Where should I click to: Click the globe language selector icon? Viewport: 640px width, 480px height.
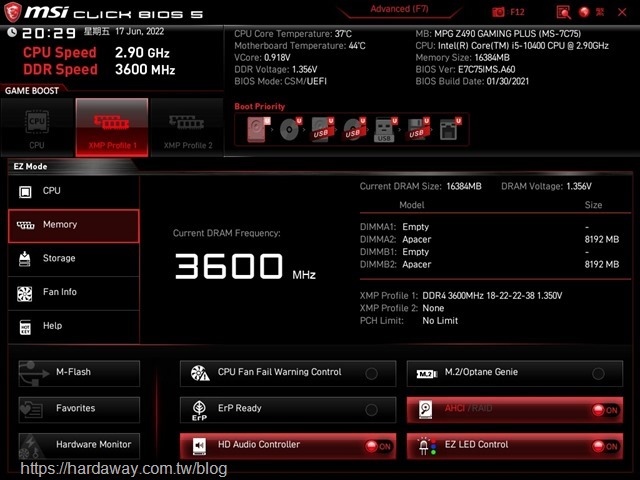pos(584,12)
